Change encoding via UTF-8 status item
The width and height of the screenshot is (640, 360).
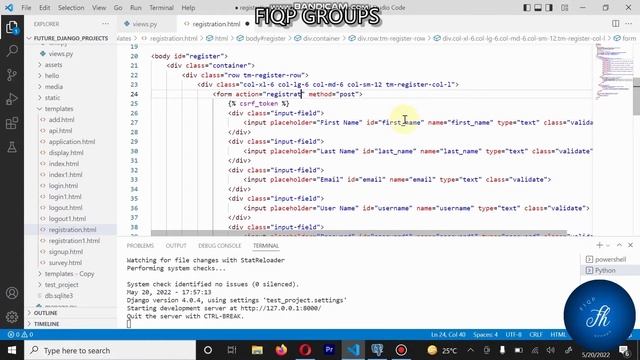coord(513,334)
